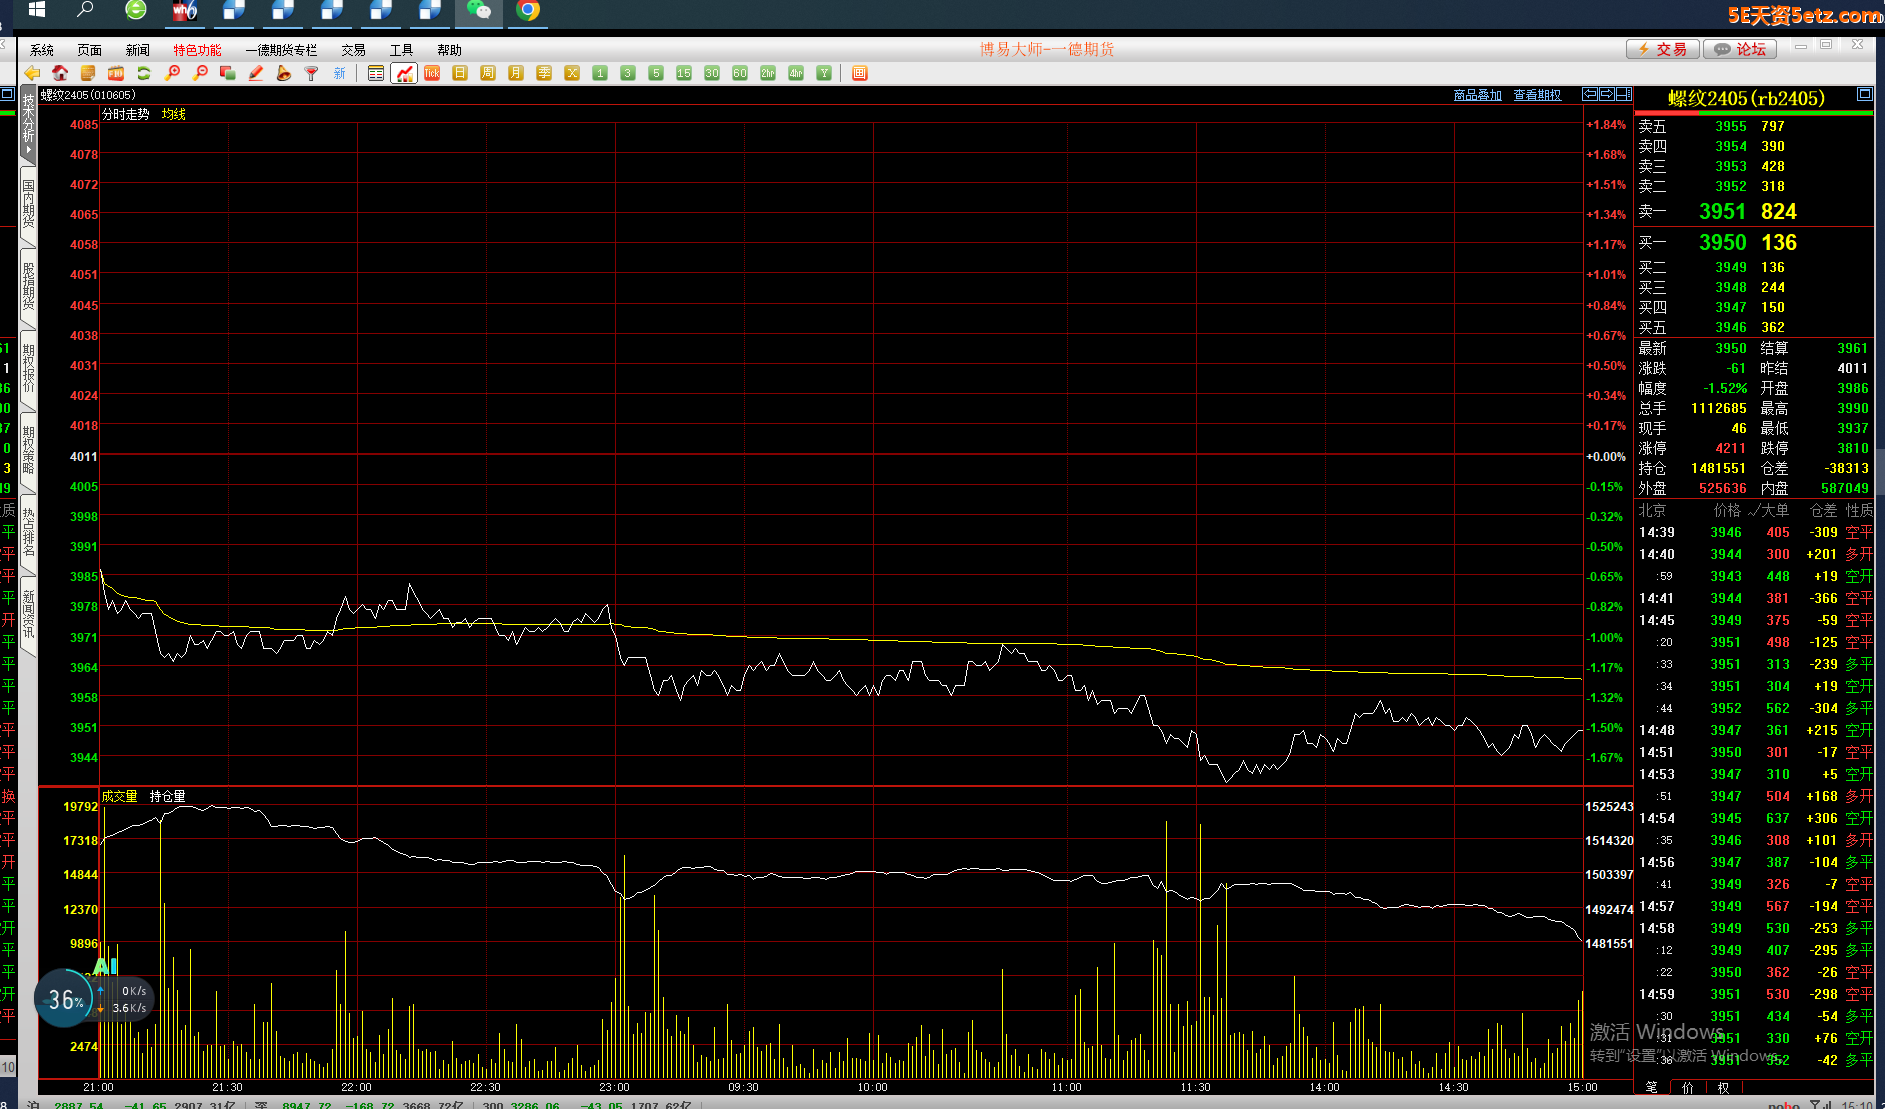The width and height of the screenshot is (1885, 1109).
Task: Open the 特色功能 menu
Action: pos(197,50)
